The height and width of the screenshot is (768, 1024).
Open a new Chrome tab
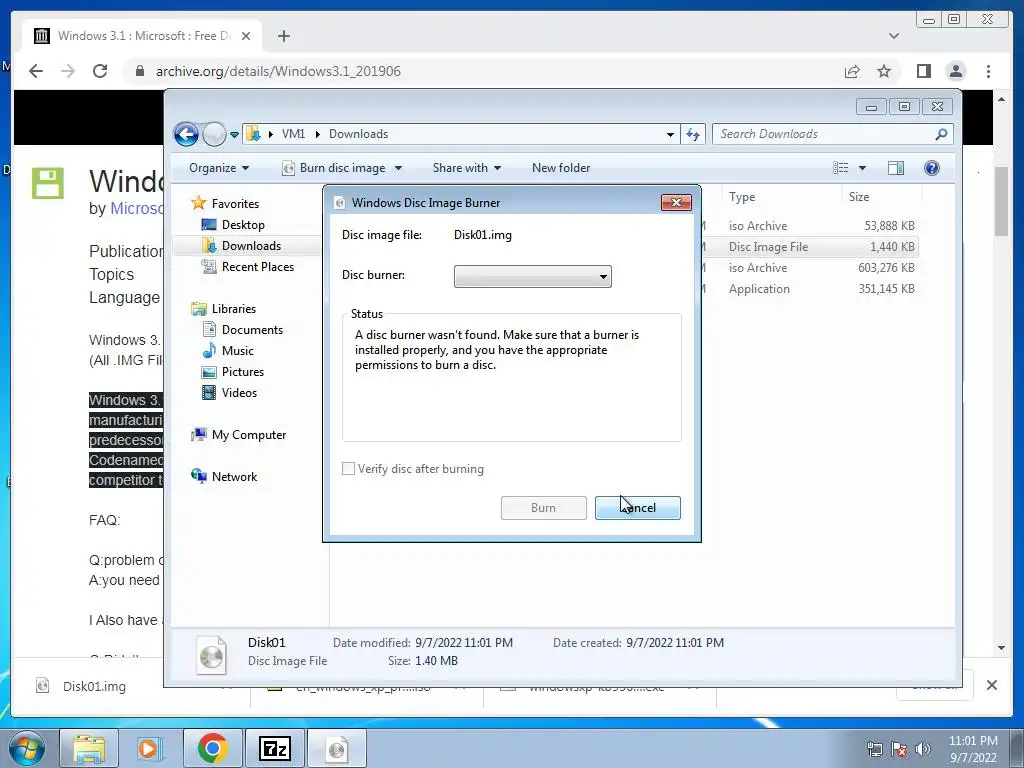pyautogui.click(x=283, y=36)
